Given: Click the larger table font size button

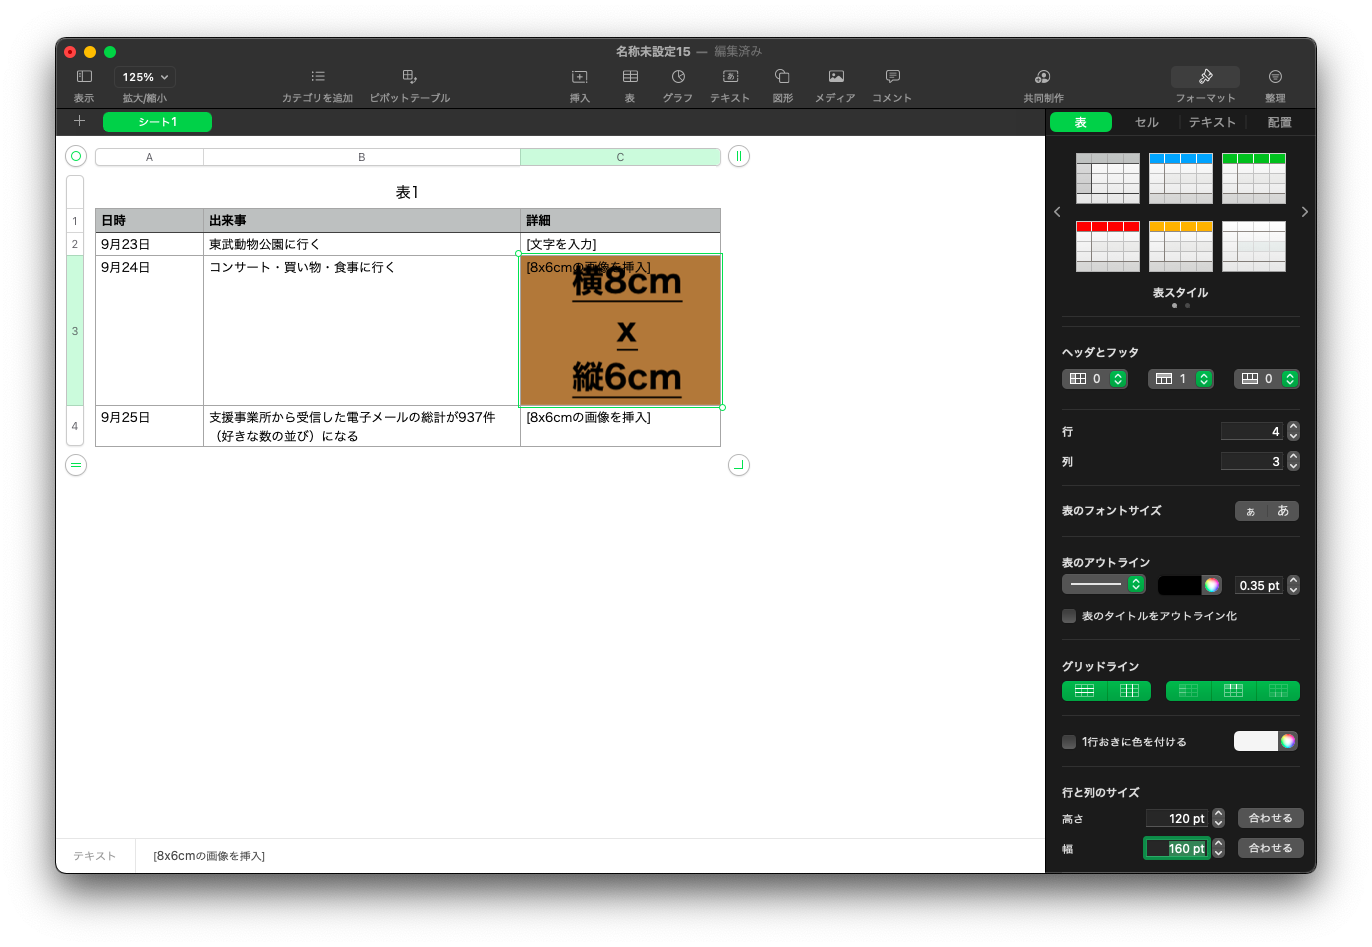Looking at the screenshot, I should [x=1283, y=511].
